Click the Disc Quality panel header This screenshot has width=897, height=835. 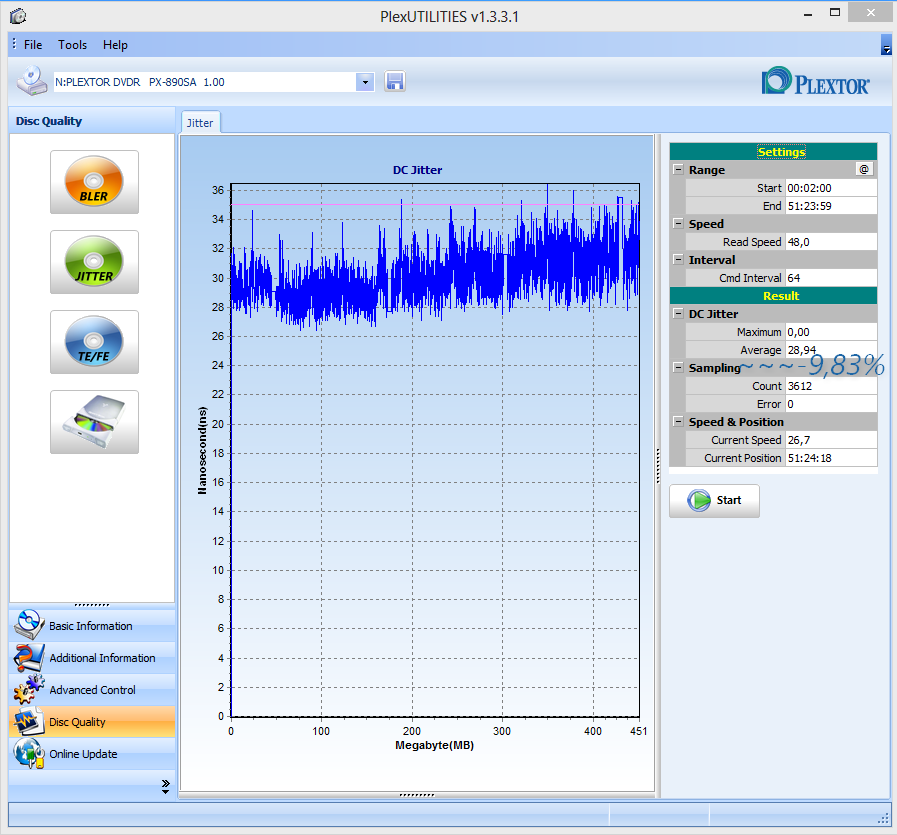tap(92, 121)
